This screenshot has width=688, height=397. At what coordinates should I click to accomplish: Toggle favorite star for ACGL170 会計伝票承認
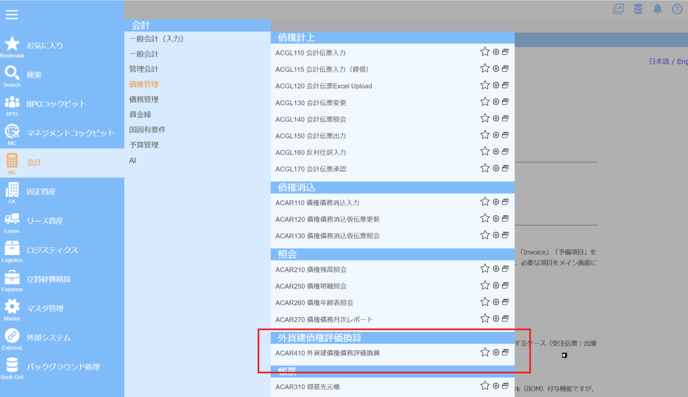[x=485, y=168]
